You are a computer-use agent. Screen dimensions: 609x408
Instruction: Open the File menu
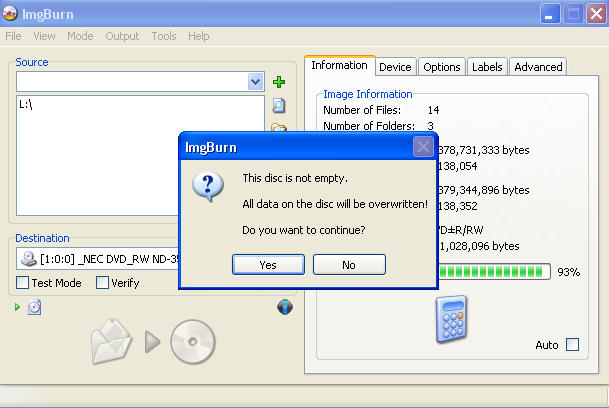click(x=13, y=36)
